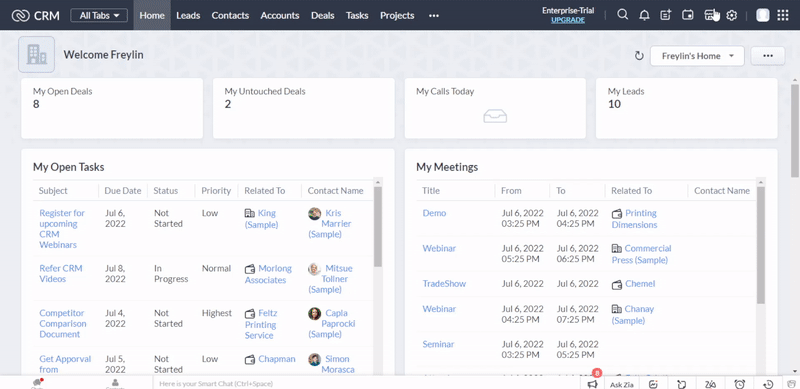Open the Demo meeting

click(x=434, y=213)
